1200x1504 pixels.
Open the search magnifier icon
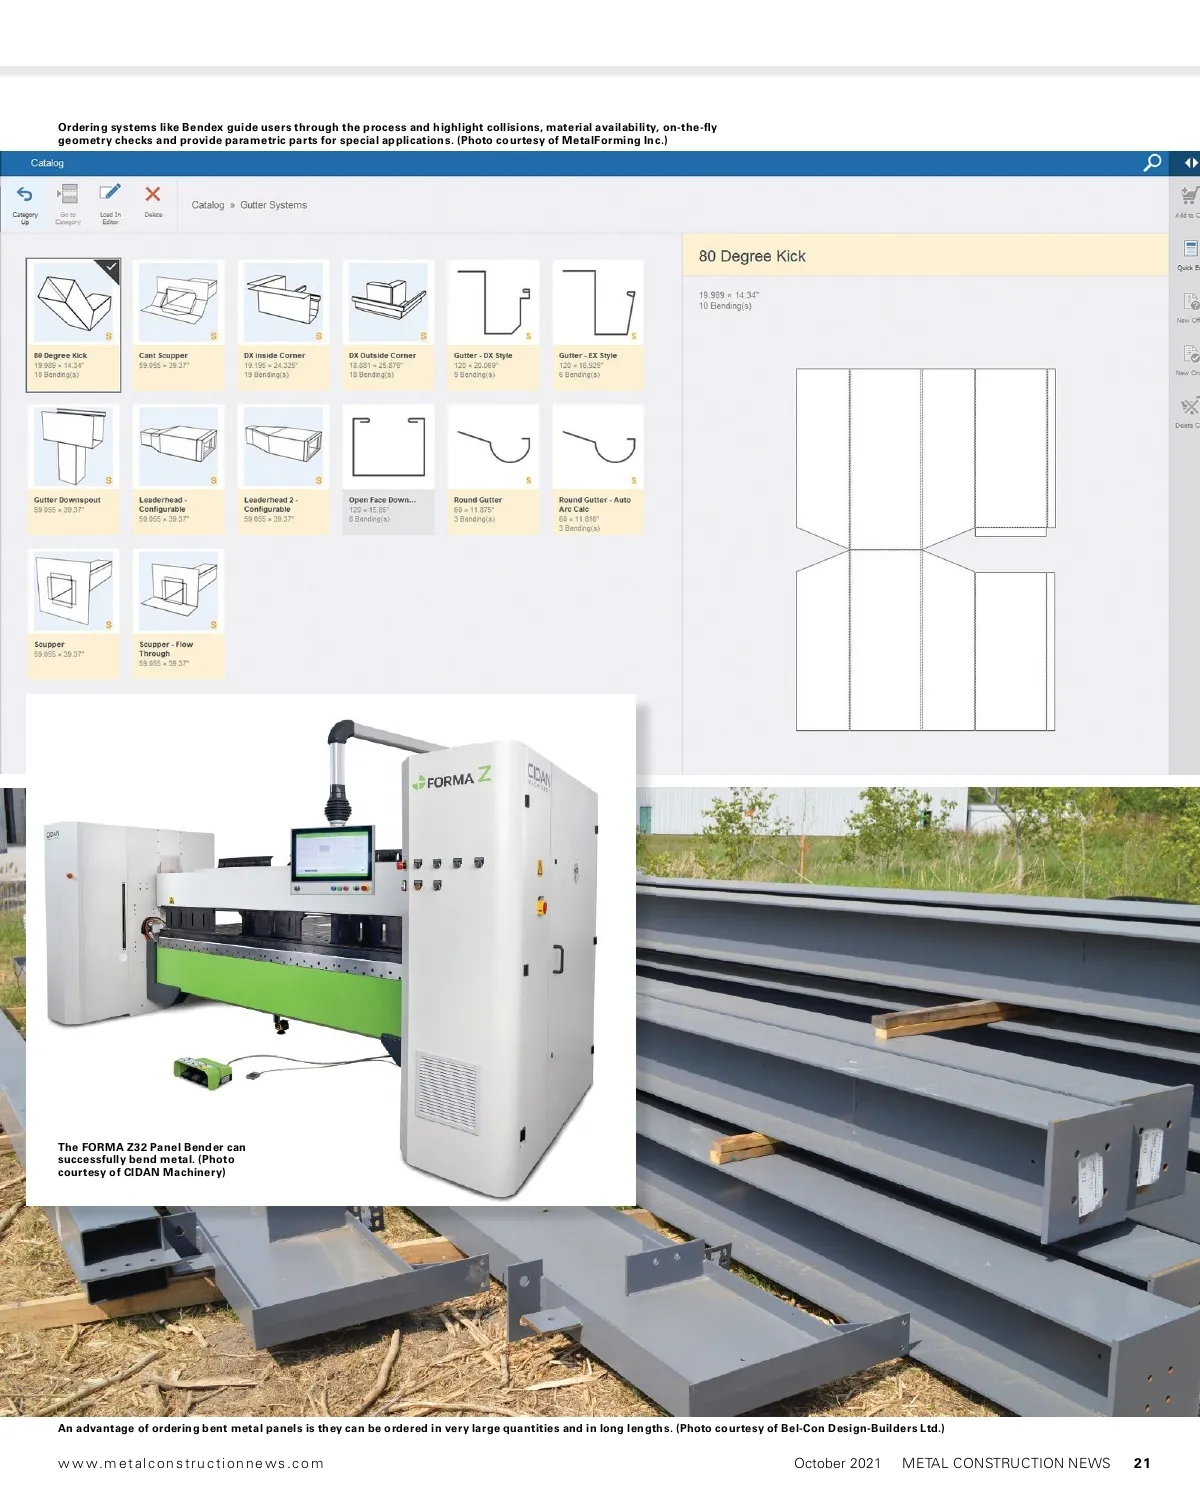click(1153, 163)
